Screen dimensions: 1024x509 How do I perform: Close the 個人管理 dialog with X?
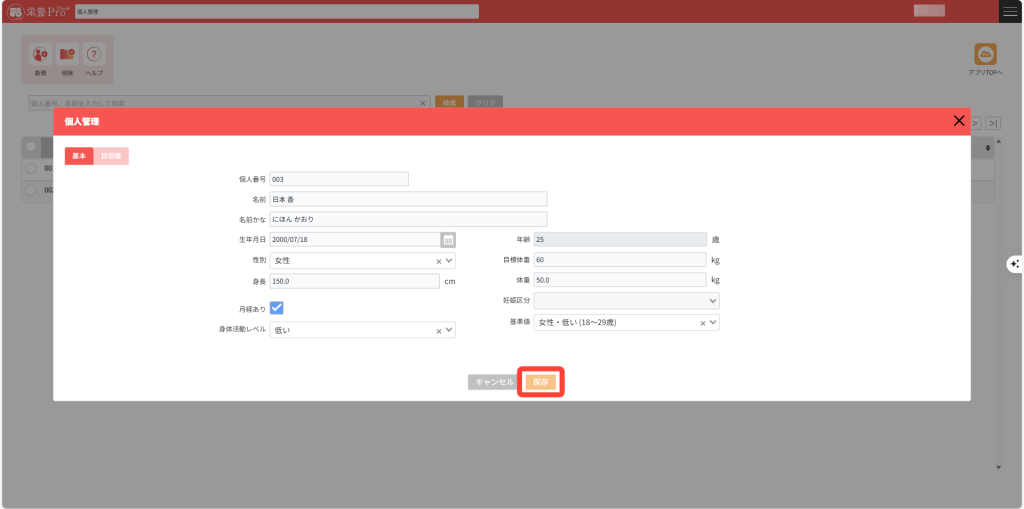pos(959,121)
